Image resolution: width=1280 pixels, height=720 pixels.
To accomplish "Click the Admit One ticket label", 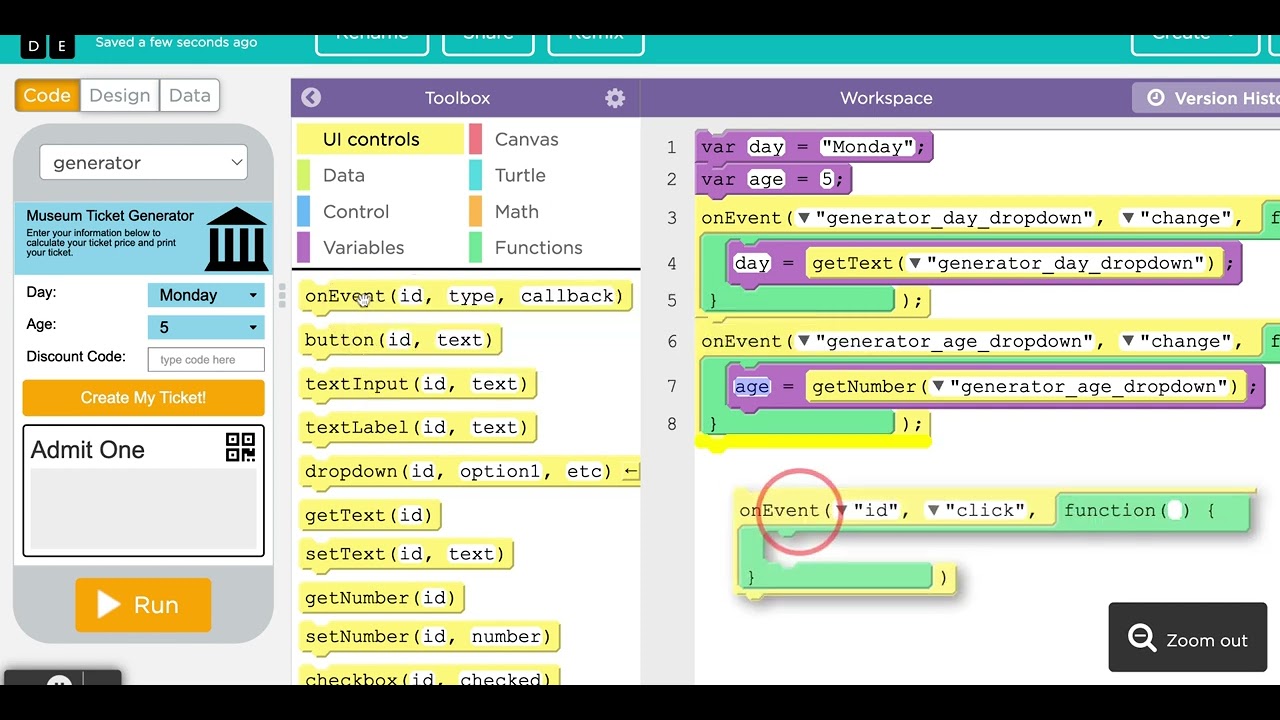I will pyautogui.click(x=88, y=450).
